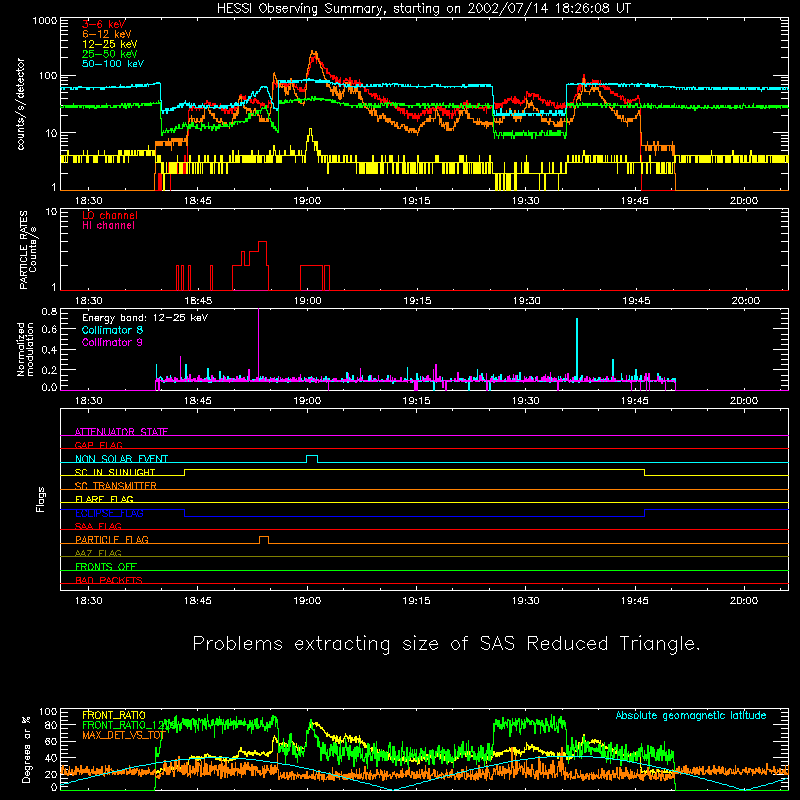The width and height of the screenshot is (800, 800).
Task: Click the 100 tick on the counts/s/detector axis
Action: coord(47,76)
